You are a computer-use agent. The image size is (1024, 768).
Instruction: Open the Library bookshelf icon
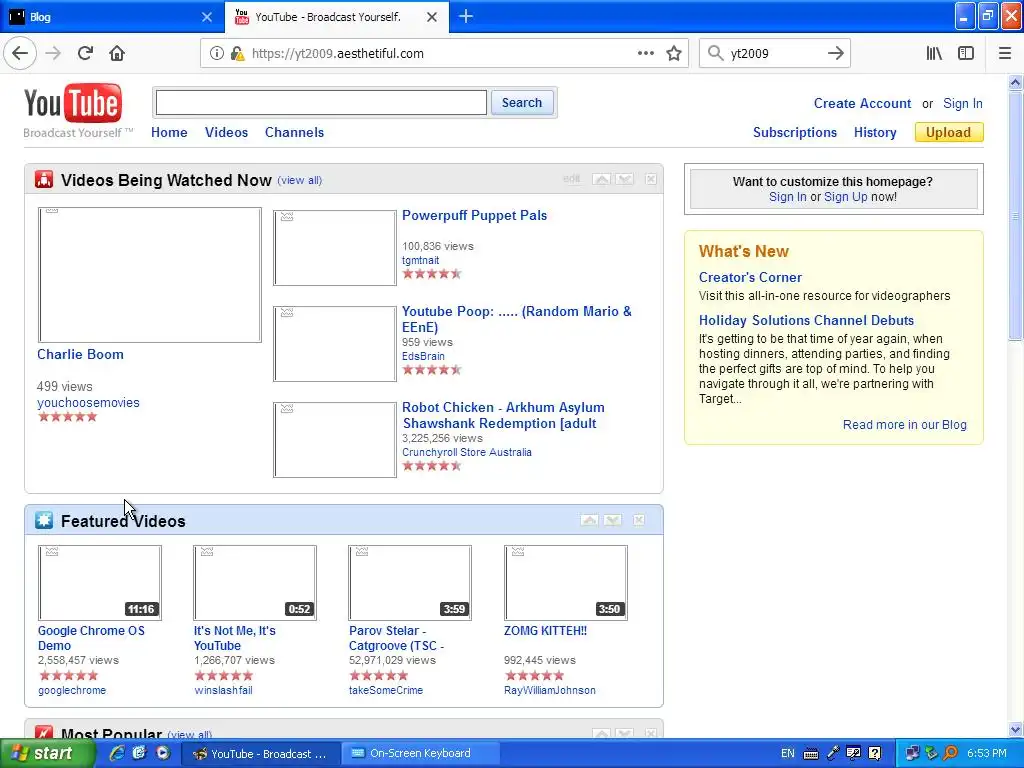[x=934, y=54]
